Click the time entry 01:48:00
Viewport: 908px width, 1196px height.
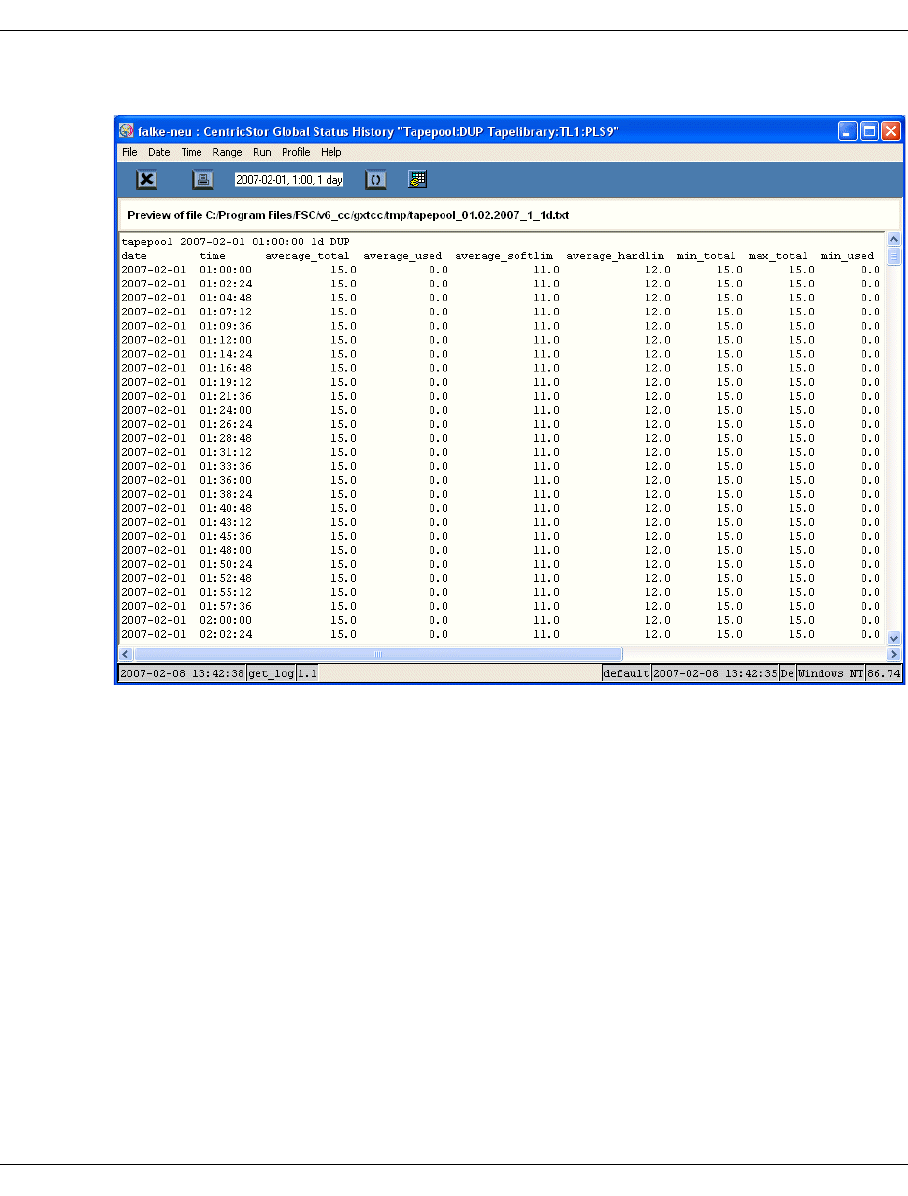(225, 550)
